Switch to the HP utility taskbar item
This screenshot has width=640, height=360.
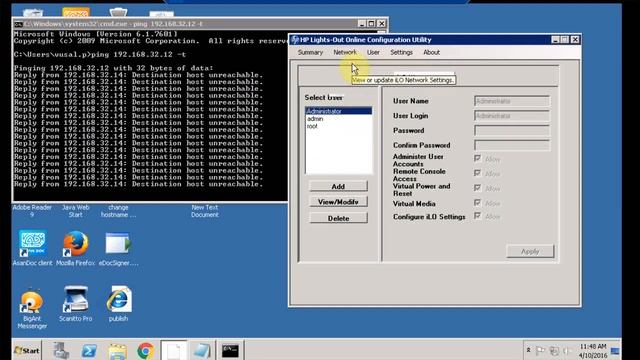point(202,350)
